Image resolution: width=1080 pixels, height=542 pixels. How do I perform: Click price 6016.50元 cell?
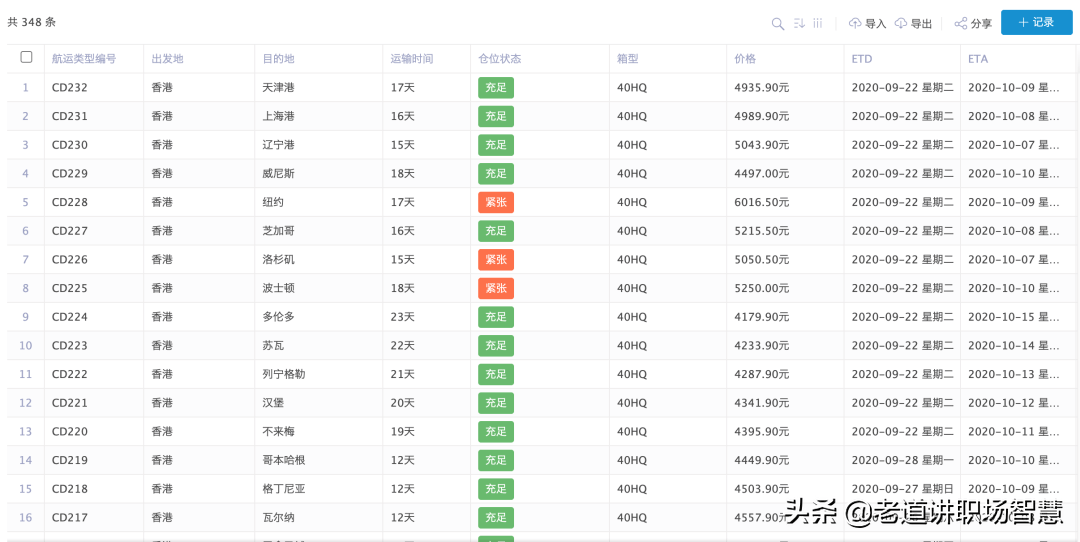point(785,202)
